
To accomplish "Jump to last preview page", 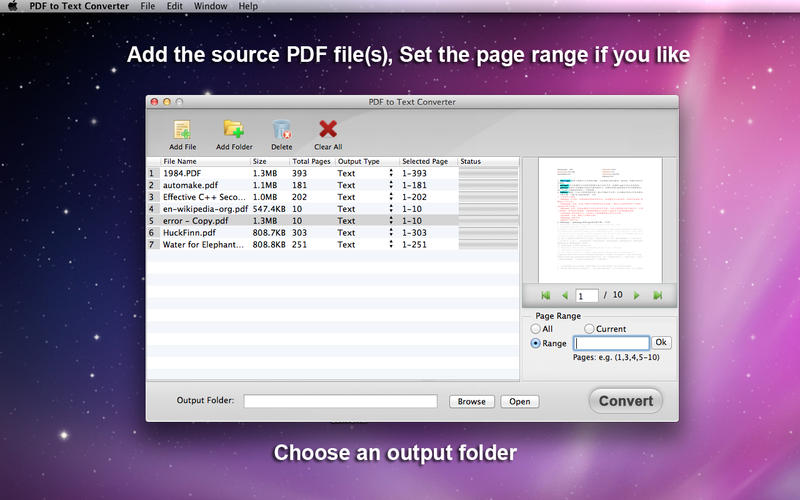I will click(x=658, y=295).
